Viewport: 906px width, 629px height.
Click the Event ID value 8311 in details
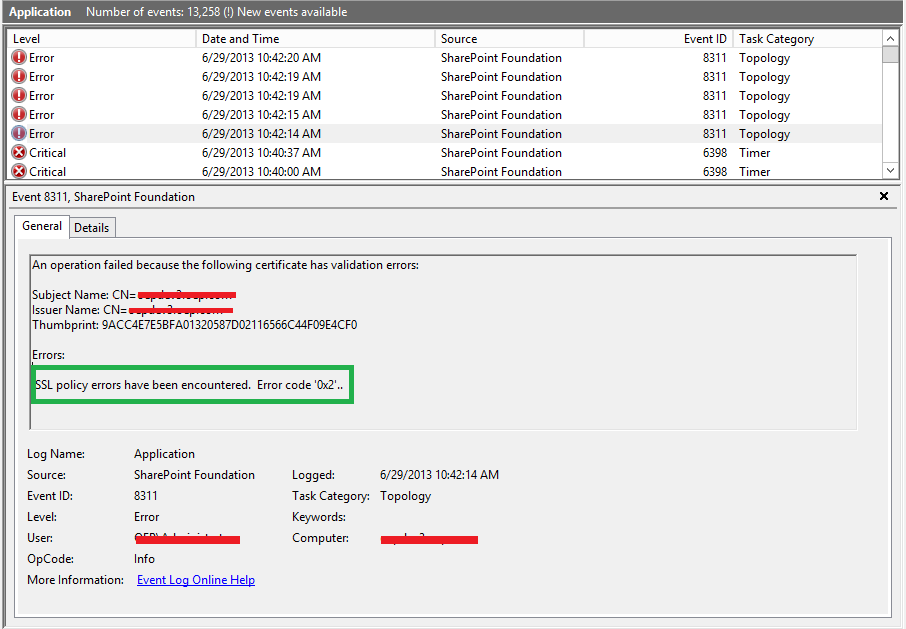tap(146, 496)
